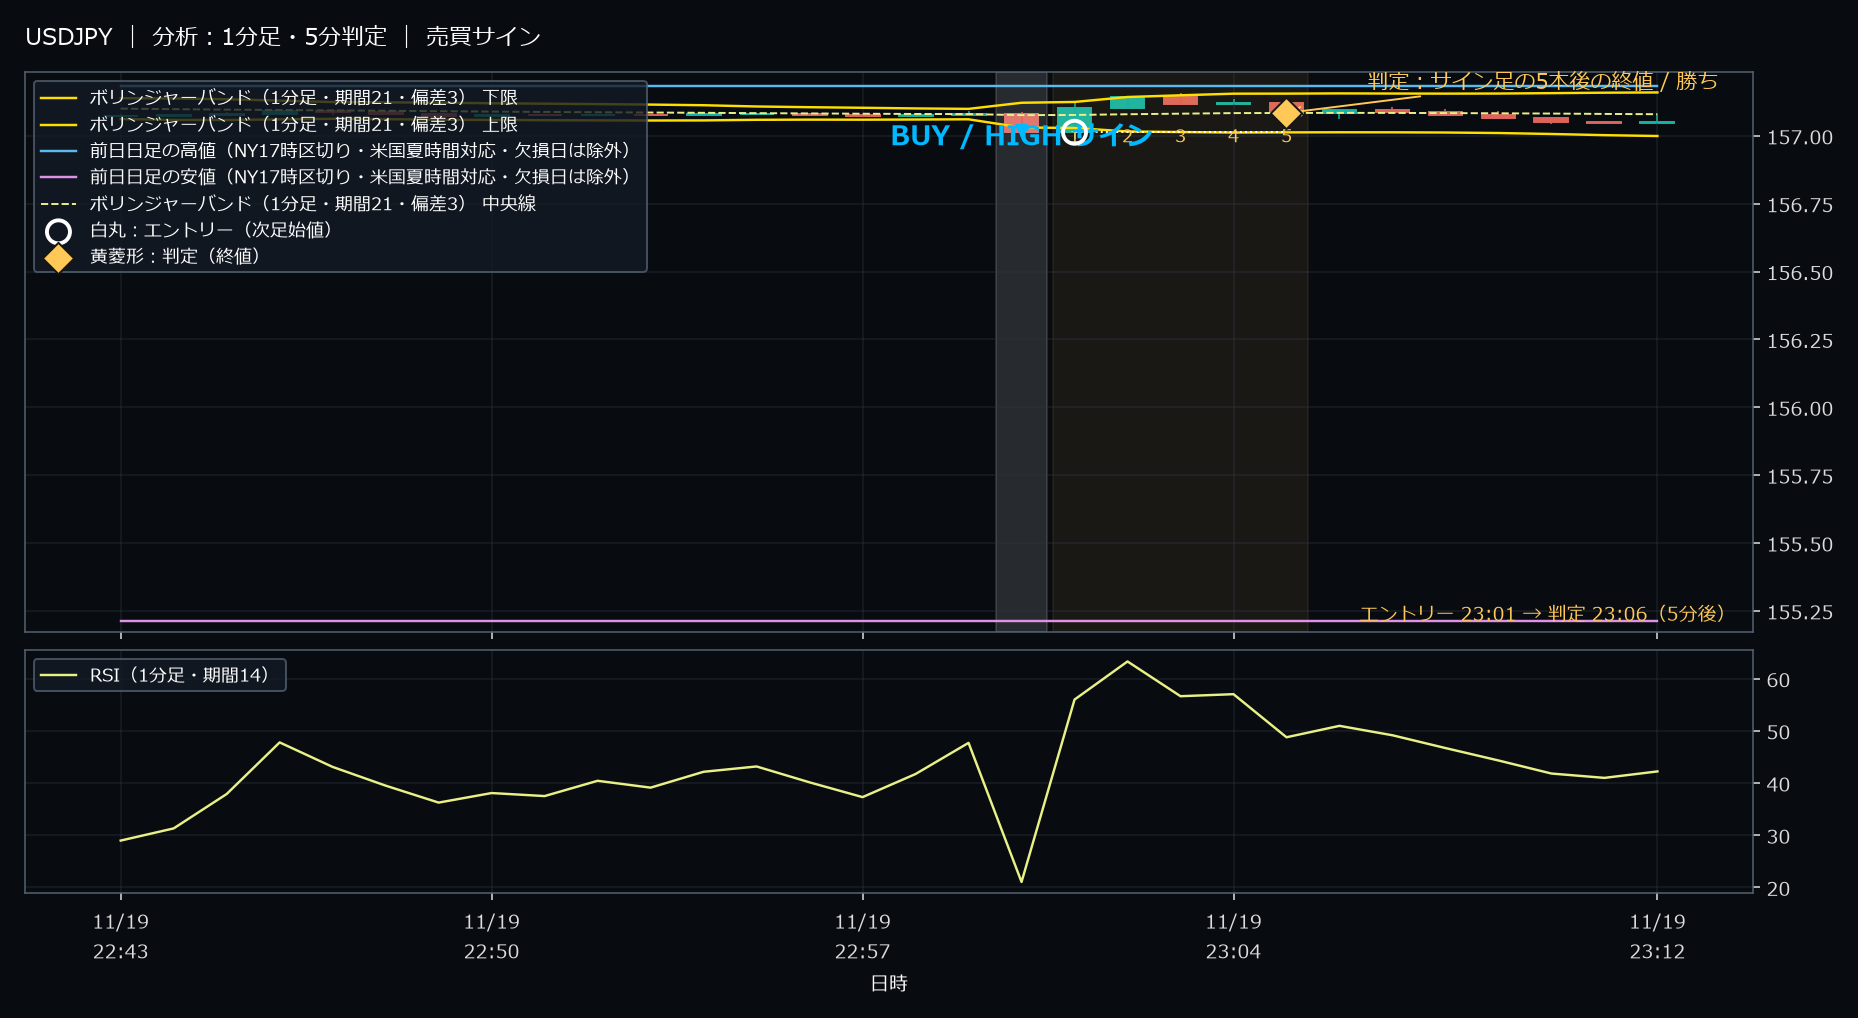Image resolution: width=1858 pixels, height=1018 pixels.
Task: Click the 156.50 price axis label
Action: click(x=1799, y=273)
